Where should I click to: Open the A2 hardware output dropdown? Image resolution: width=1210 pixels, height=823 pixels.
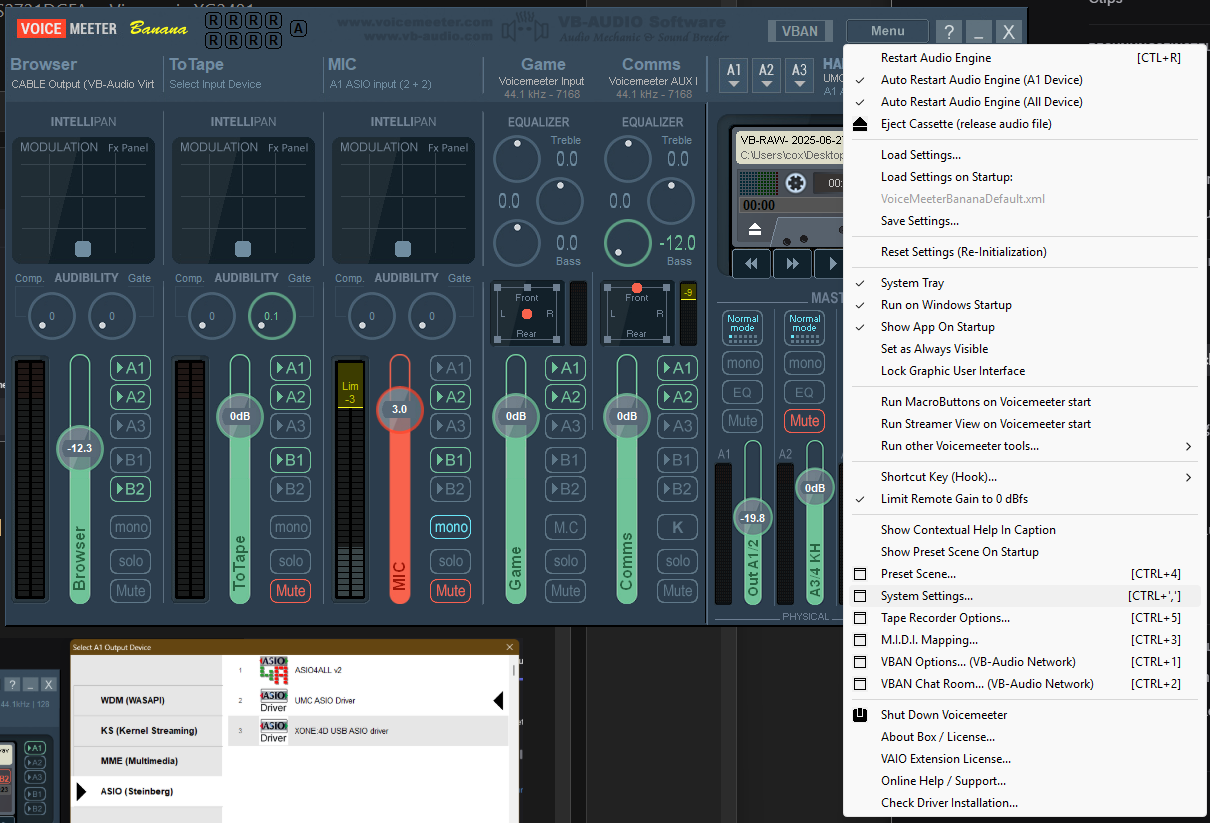pos(767,75)
